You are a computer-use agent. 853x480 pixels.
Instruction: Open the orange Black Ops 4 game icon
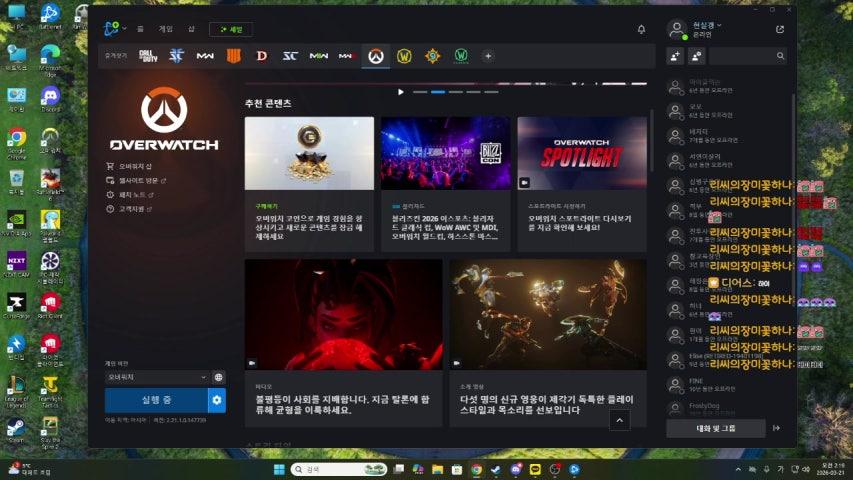[233, 56]
